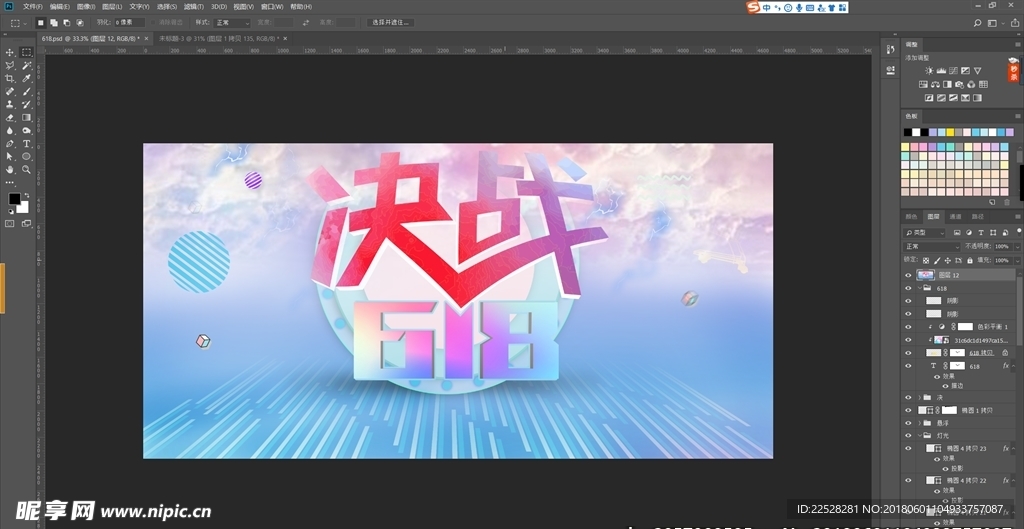Select the 图层 12 layer thumbnail
This screenshot has height=529, width=1024.
(x=925, y=275)
